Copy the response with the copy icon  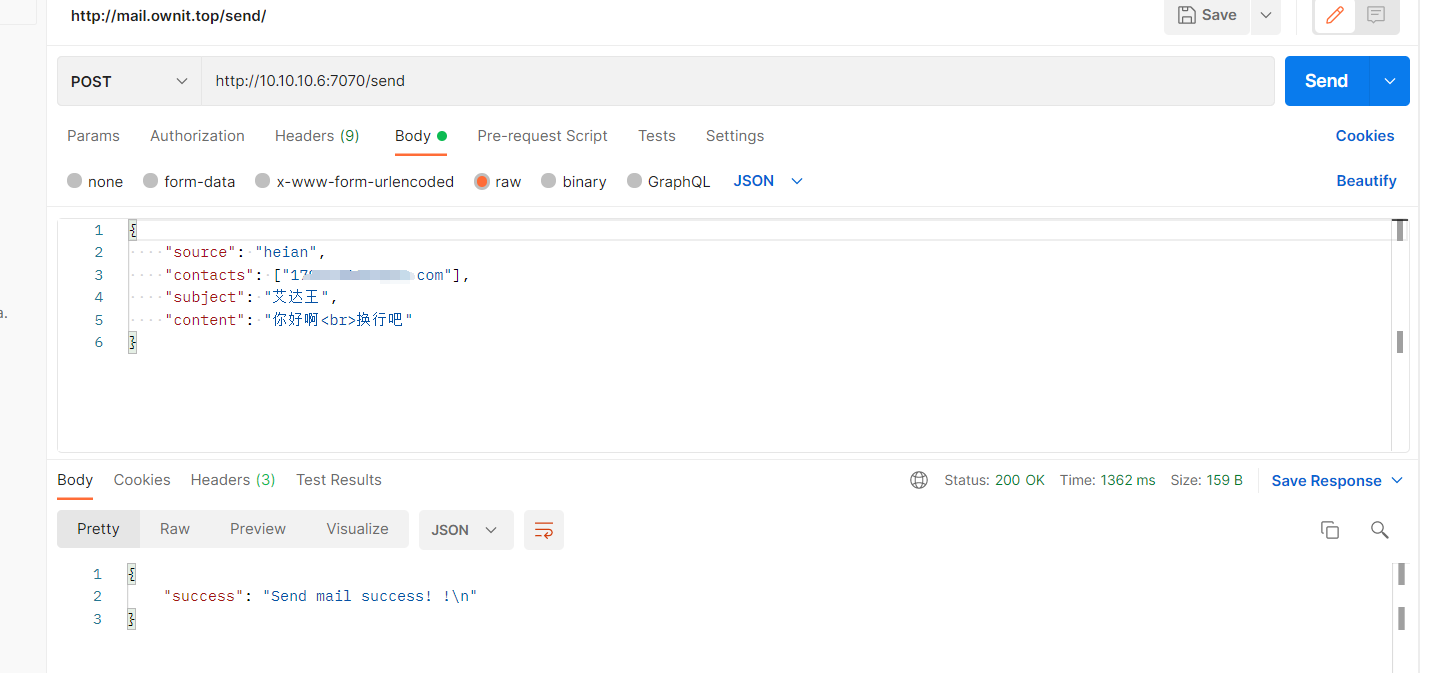[x=1330, y=530]
